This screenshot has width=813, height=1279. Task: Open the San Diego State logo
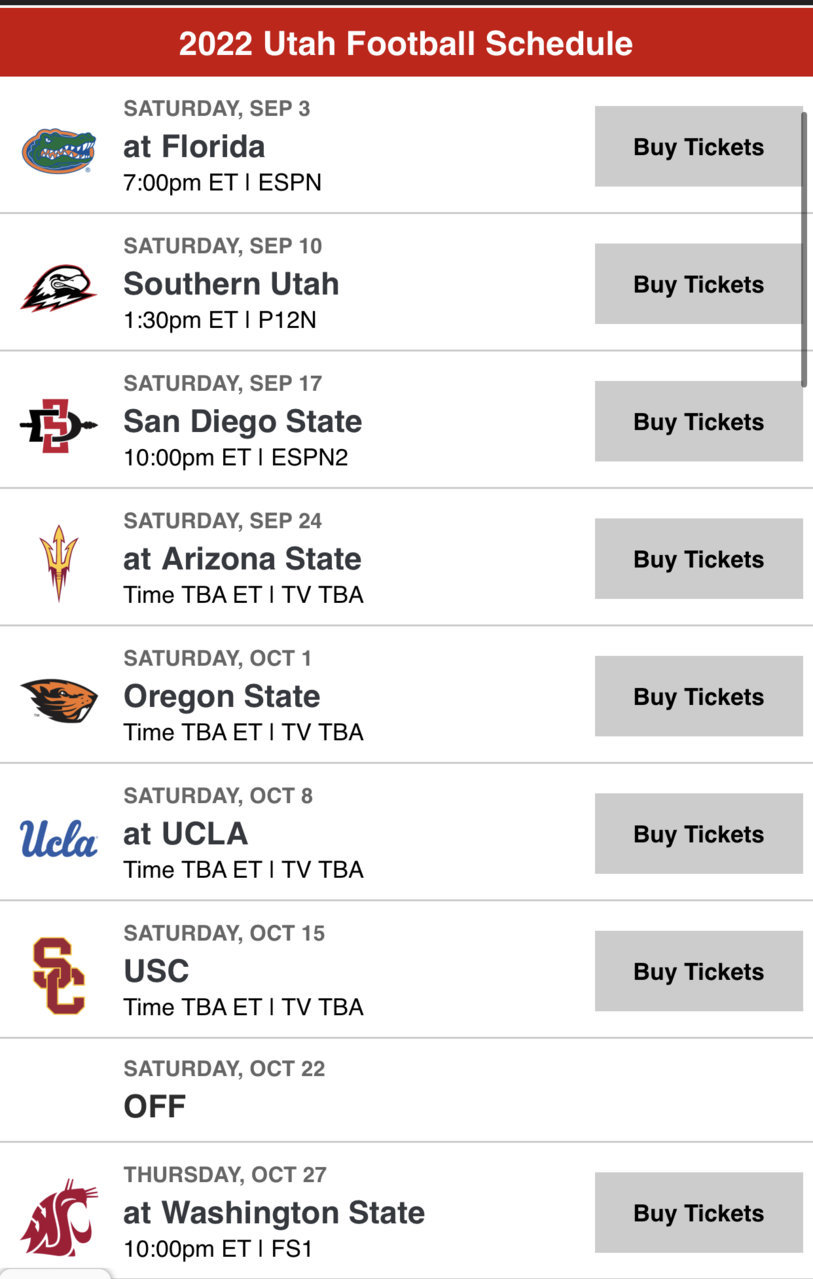[59, 426]
